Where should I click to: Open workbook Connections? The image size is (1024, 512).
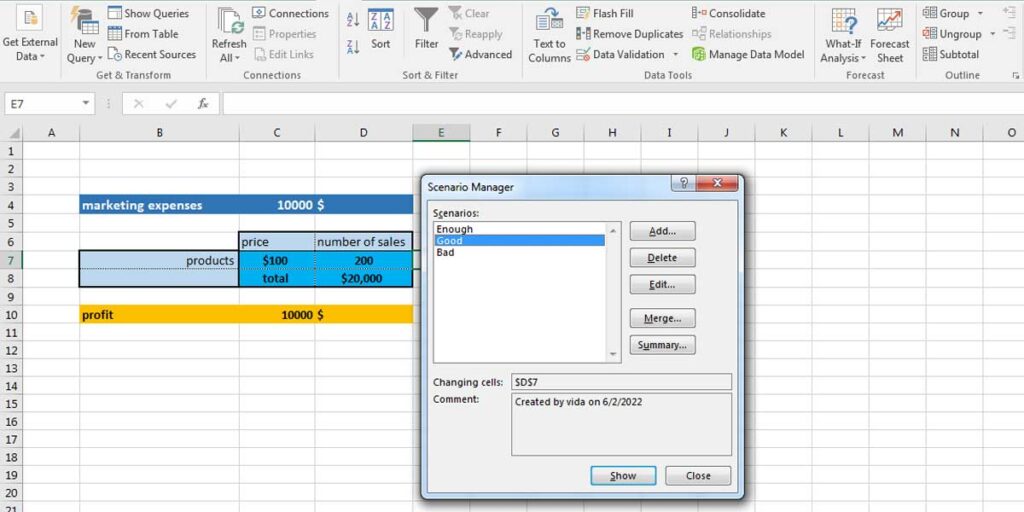290,13
